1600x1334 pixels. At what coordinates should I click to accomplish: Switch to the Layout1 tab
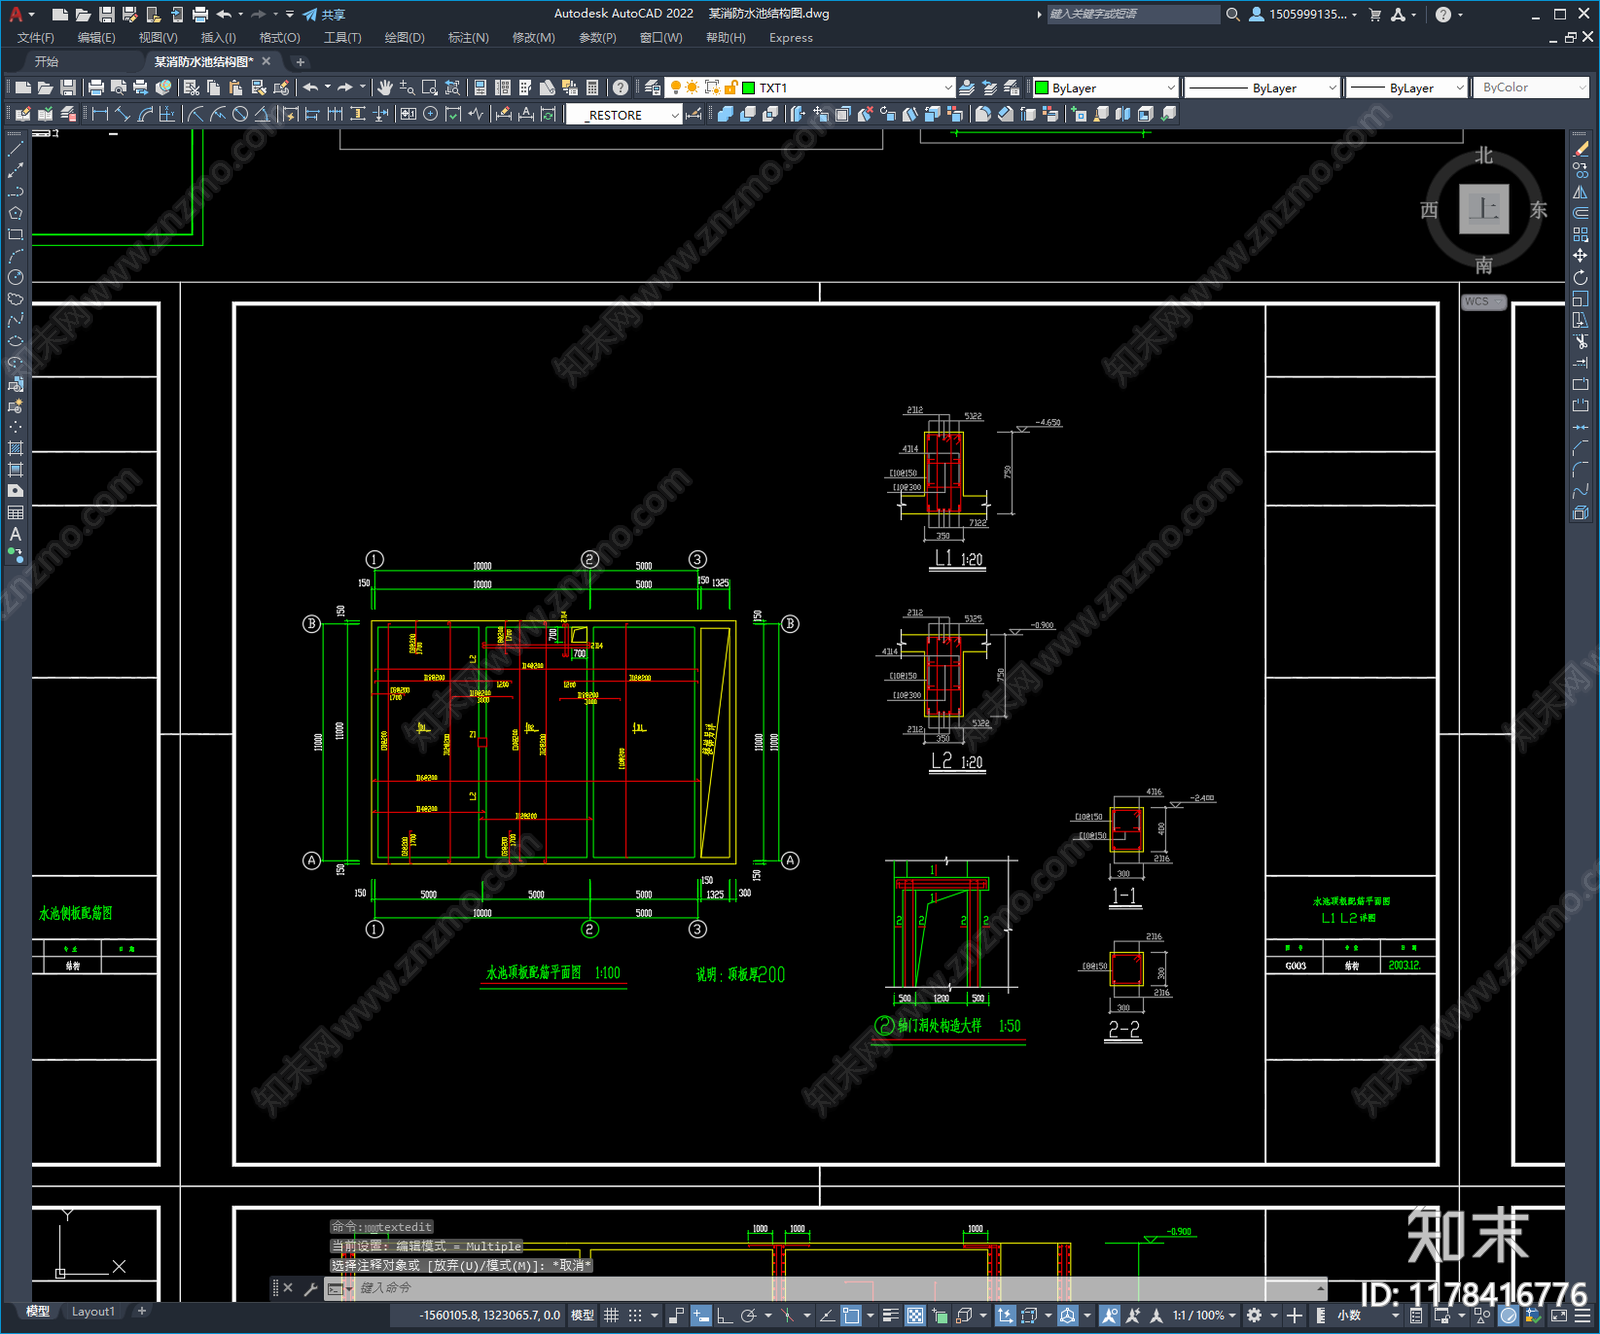93,1311
